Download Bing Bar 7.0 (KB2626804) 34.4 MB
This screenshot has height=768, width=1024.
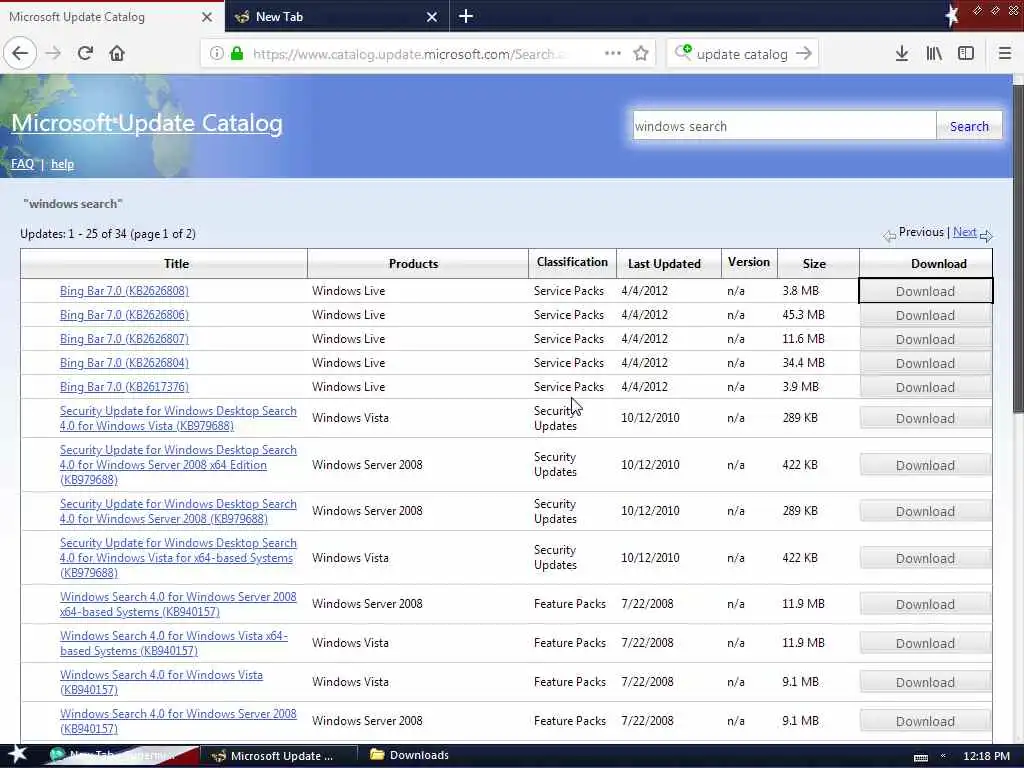925,364
